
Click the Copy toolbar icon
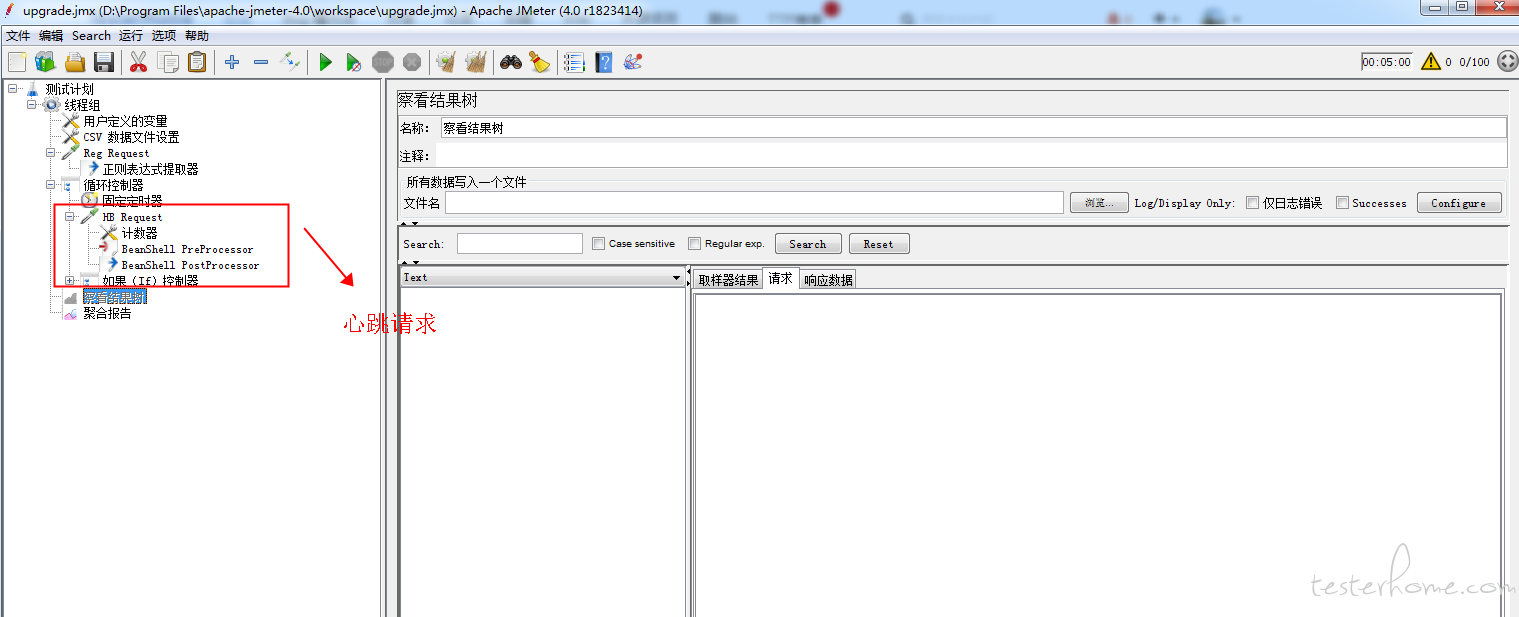point(168,62)
